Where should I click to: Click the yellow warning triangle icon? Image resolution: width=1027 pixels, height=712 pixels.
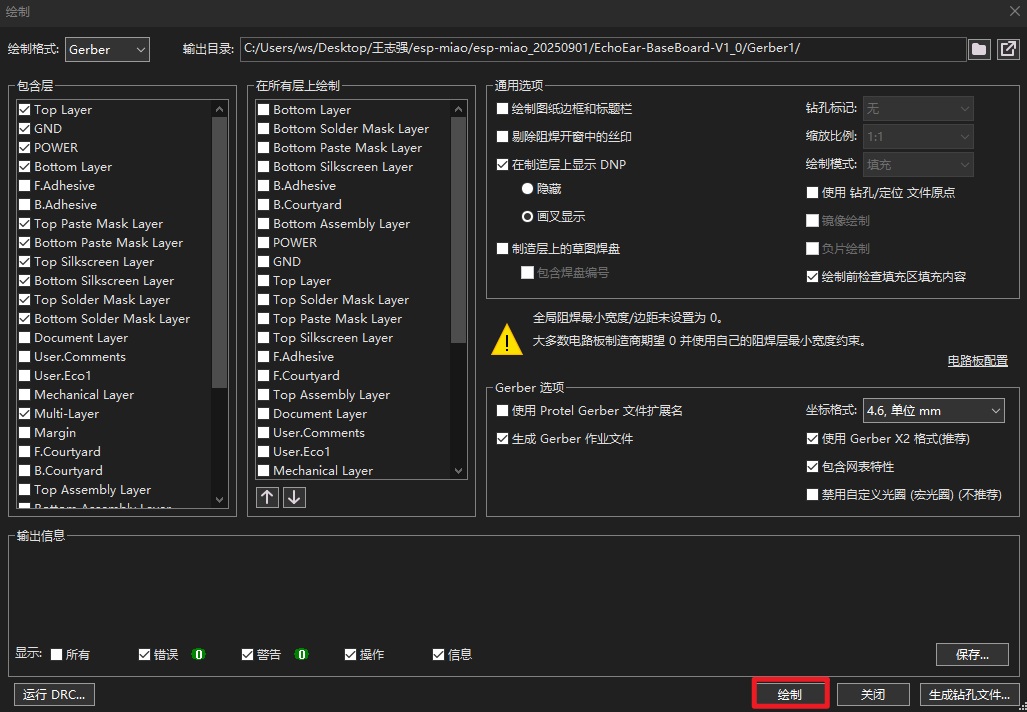(x=507, y=340)
